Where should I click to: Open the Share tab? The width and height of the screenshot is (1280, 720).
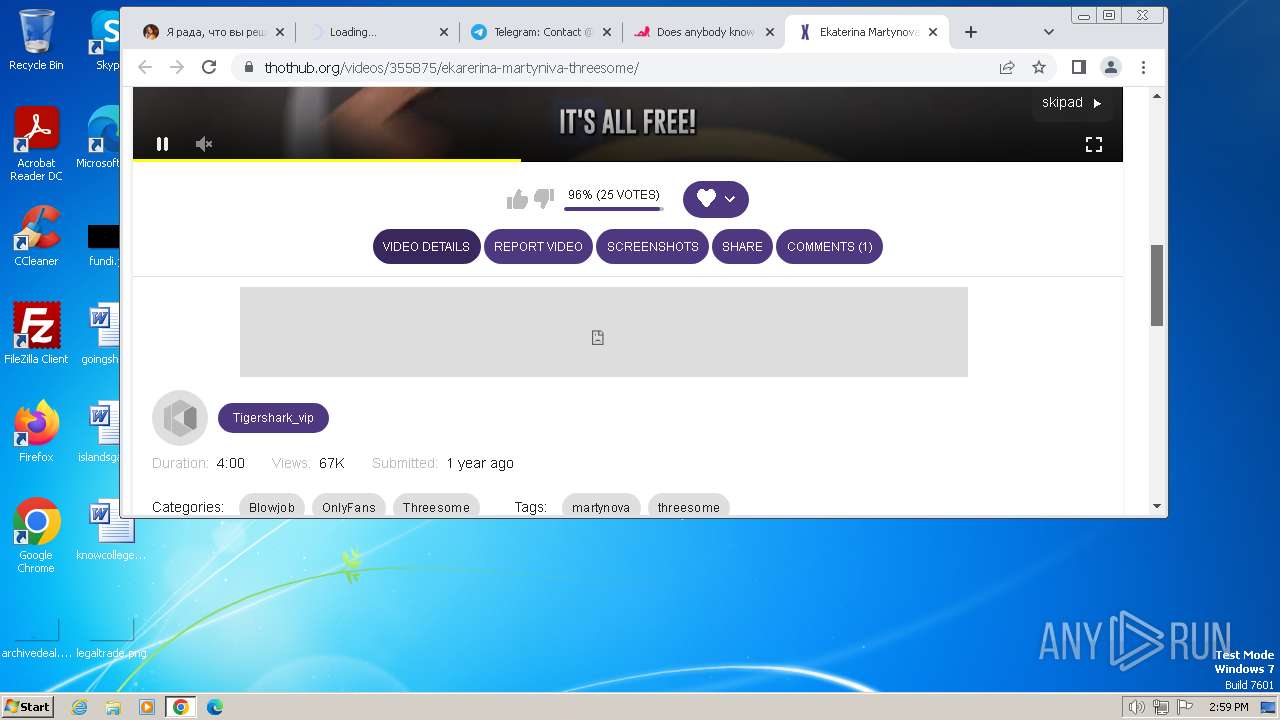tap(742, 247)
